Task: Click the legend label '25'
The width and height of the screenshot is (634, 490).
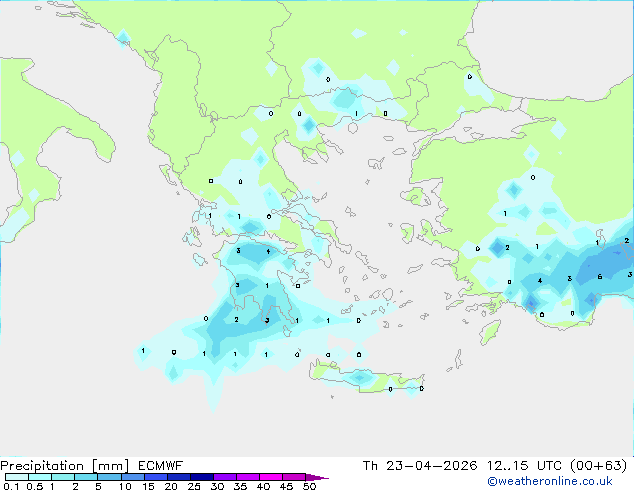Action: click(x=194, y=486)
